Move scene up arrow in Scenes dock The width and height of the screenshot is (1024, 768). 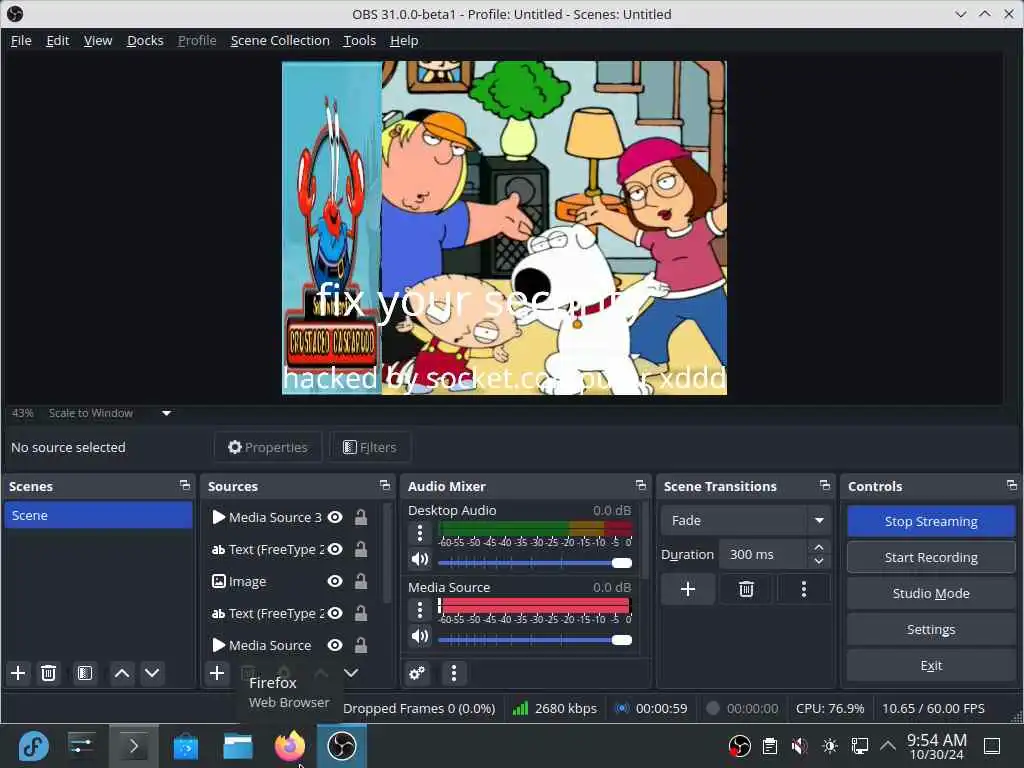(x=122, y=673)
